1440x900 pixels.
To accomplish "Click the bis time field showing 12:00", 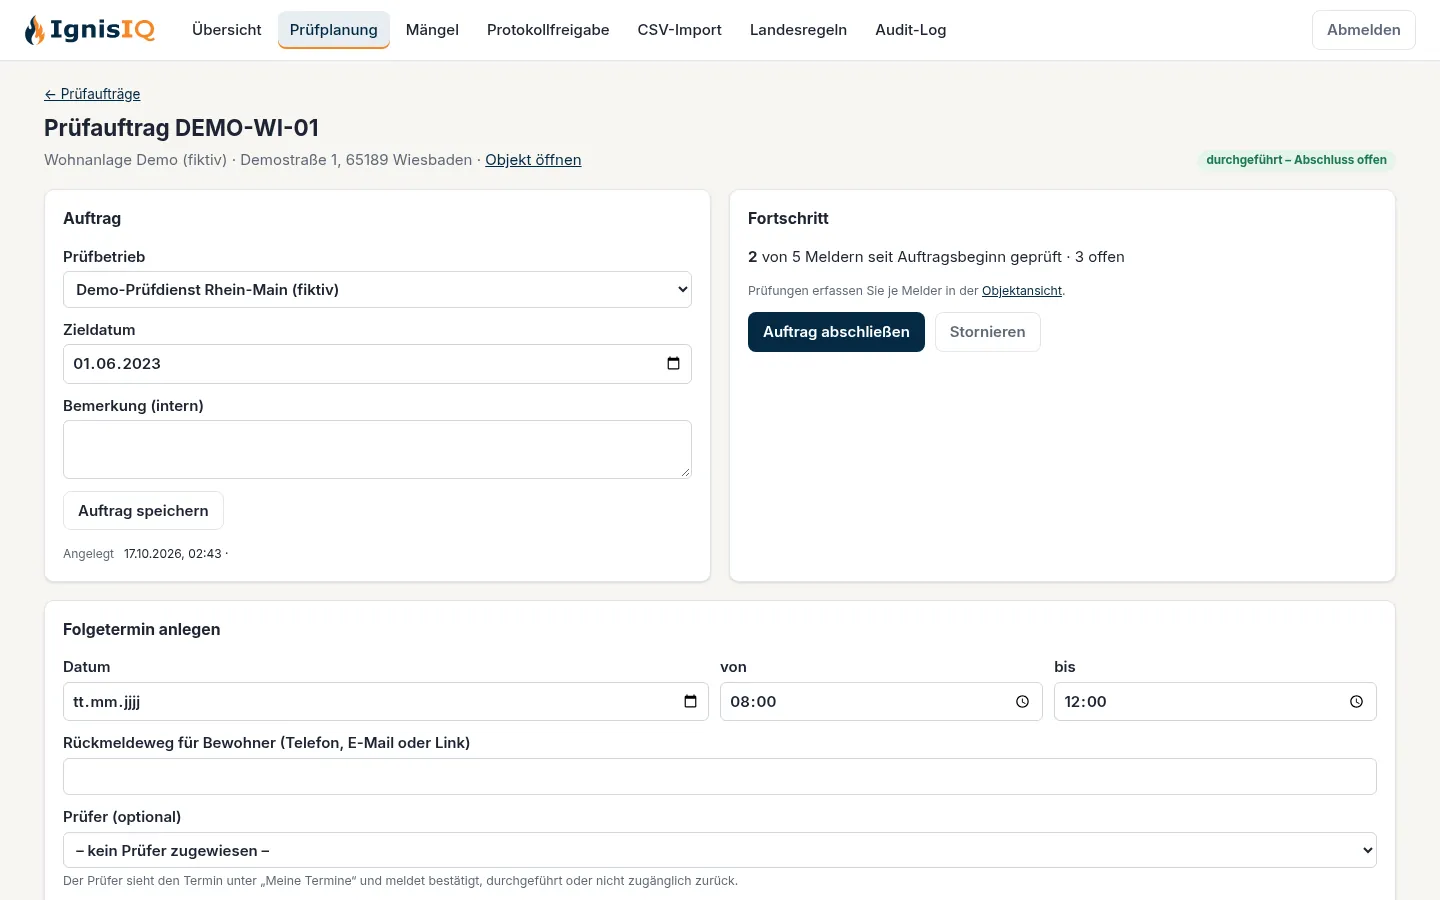I will point(1215,702).
